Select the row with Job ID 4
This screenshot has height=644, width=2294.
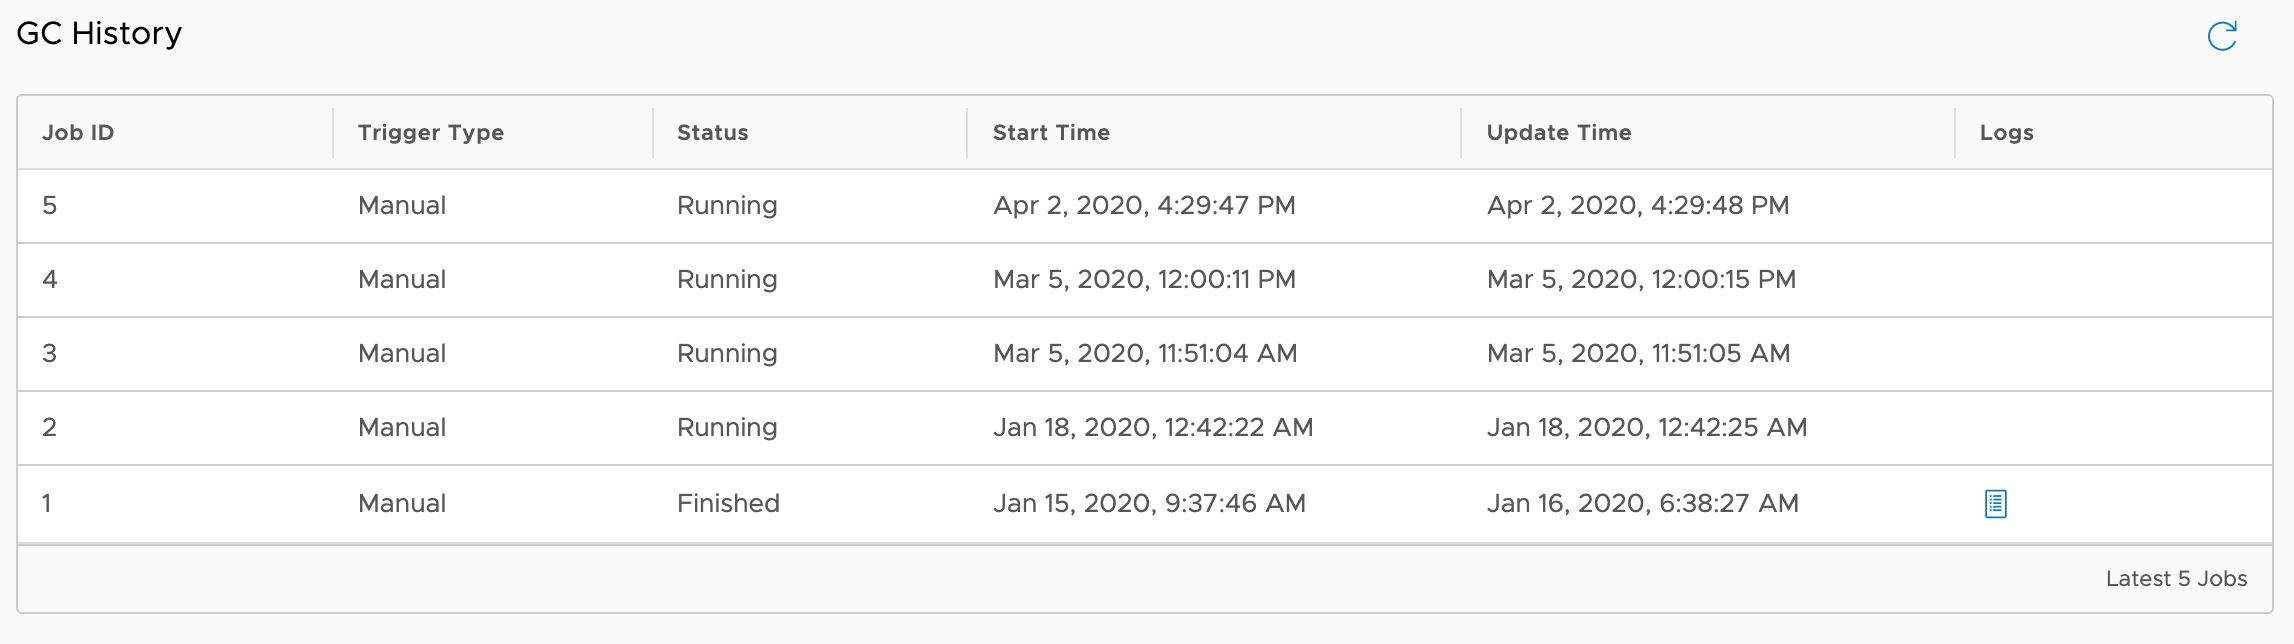click(50, 279)
